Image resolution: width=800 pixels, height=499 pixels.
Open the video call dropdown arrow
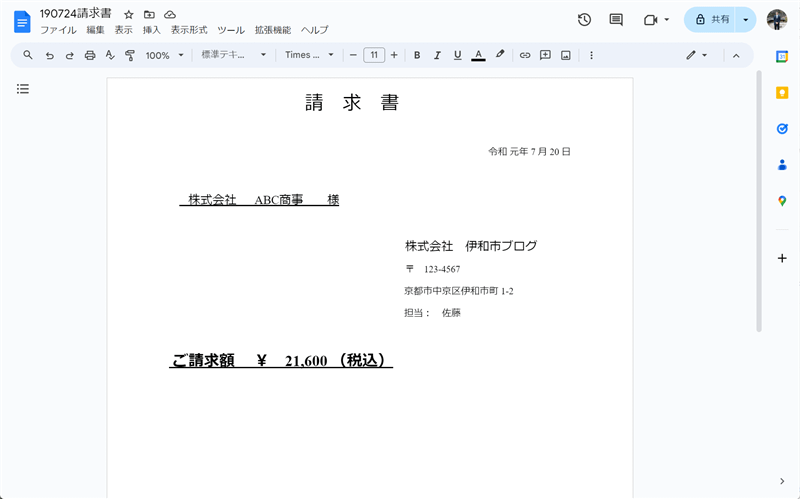tap(666, 20)
